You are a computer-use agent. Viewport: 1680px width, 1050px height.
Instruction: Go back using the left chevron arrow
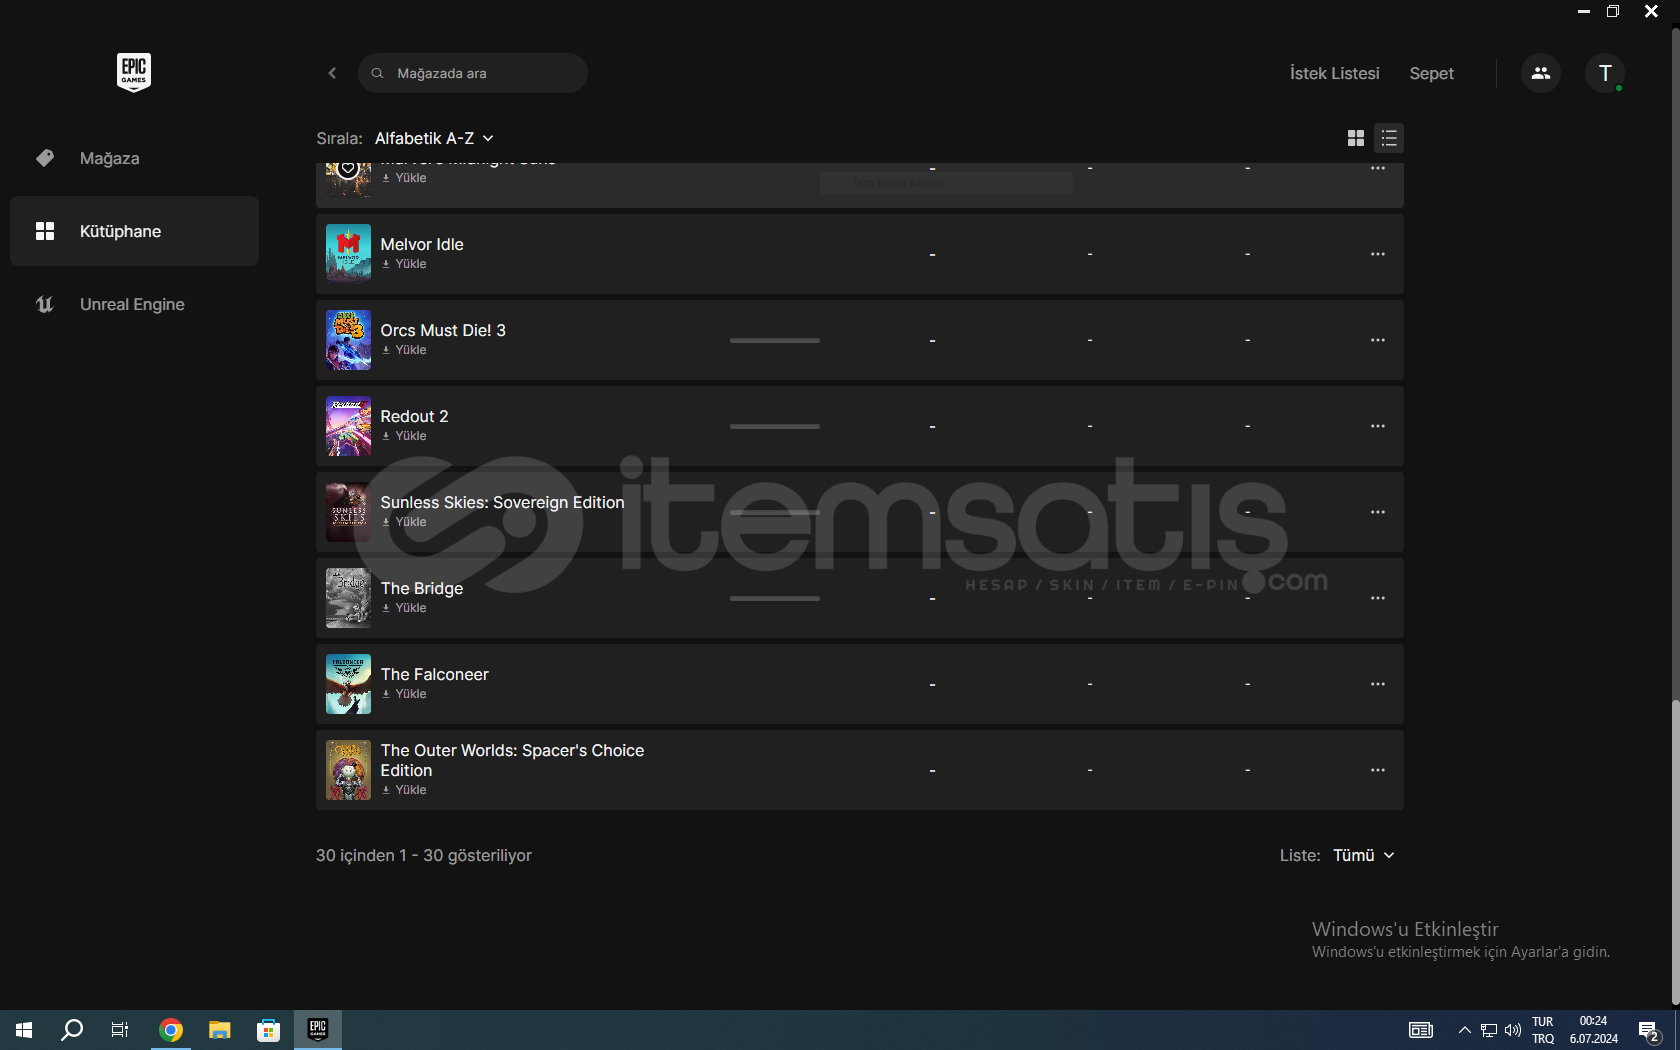click(x=332, y=73)
